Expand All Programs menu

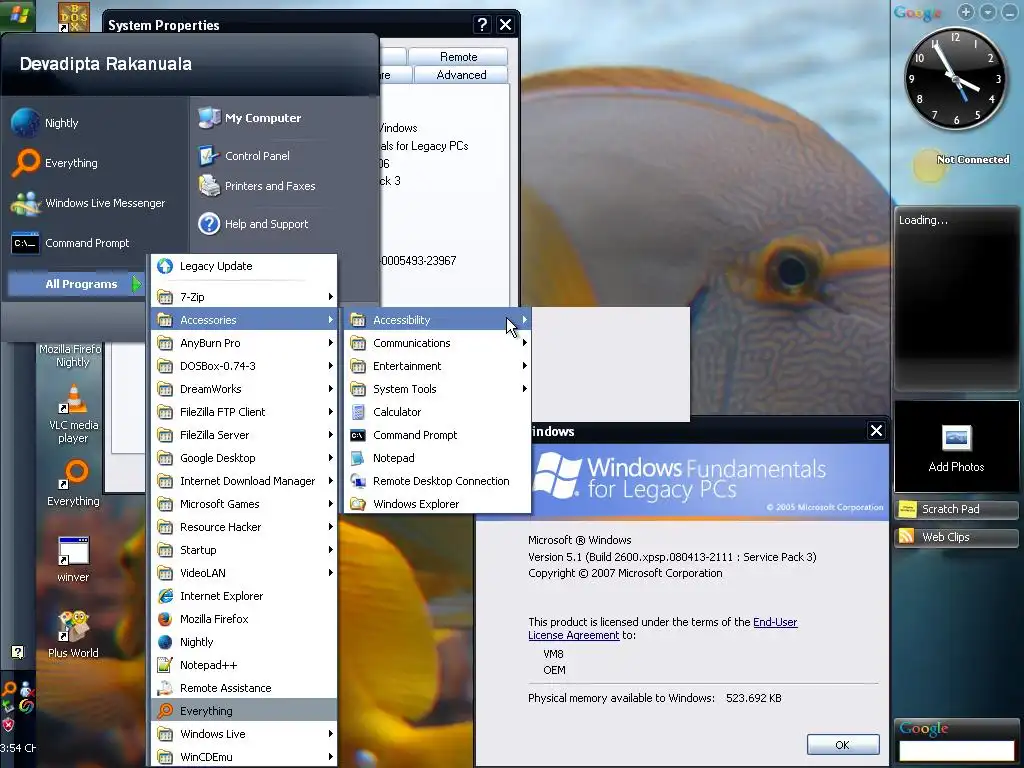pyautogui.click(x=74, y=284)
